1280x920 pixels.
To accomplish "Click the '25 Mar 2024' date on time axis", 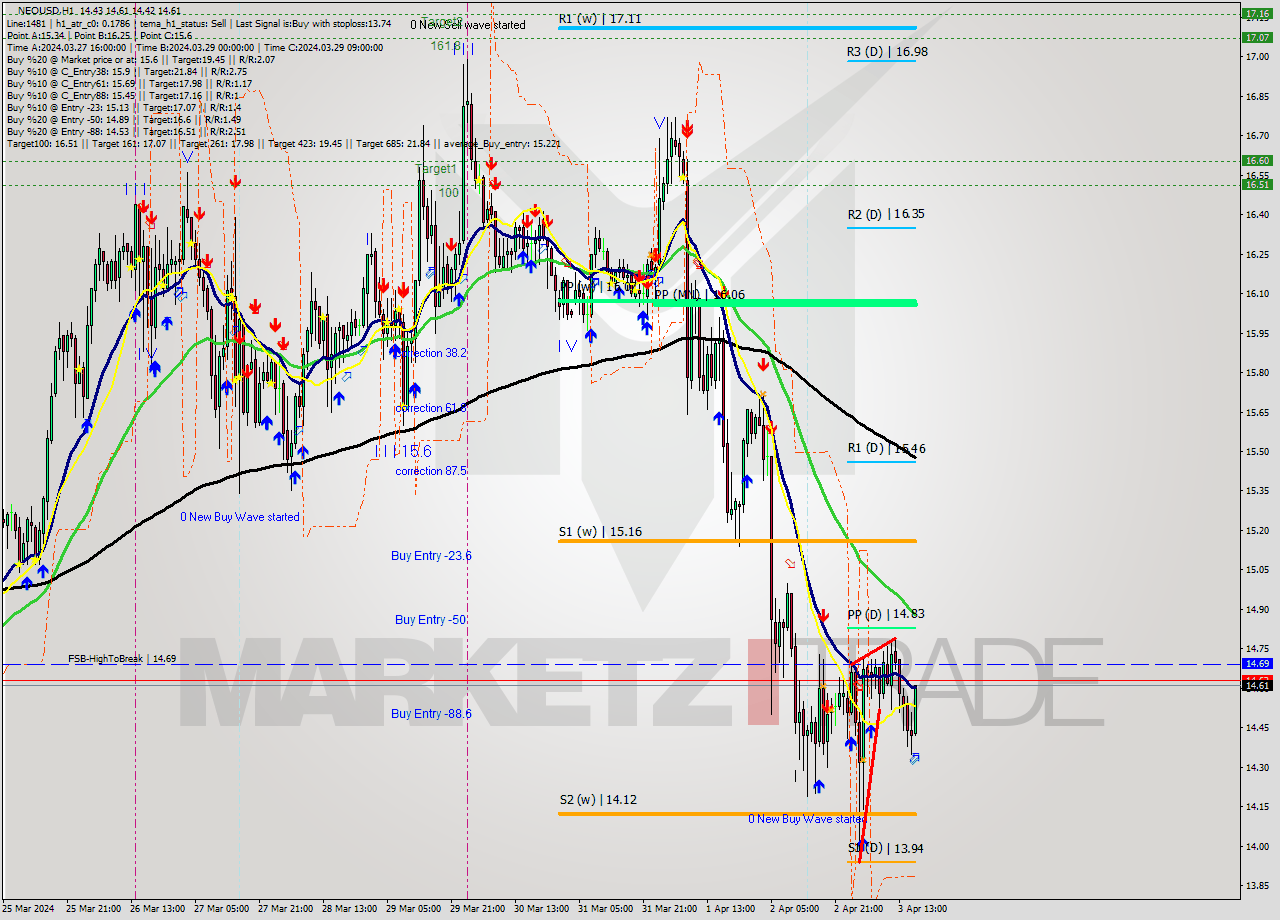I will [27, 909].
